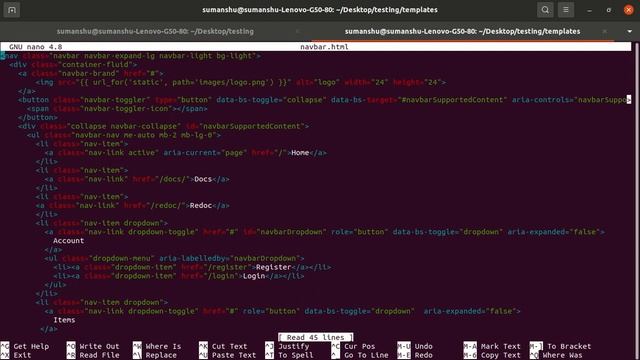Click navbar.html filename in nano title

pyautogui.click(x=324, y=47)
